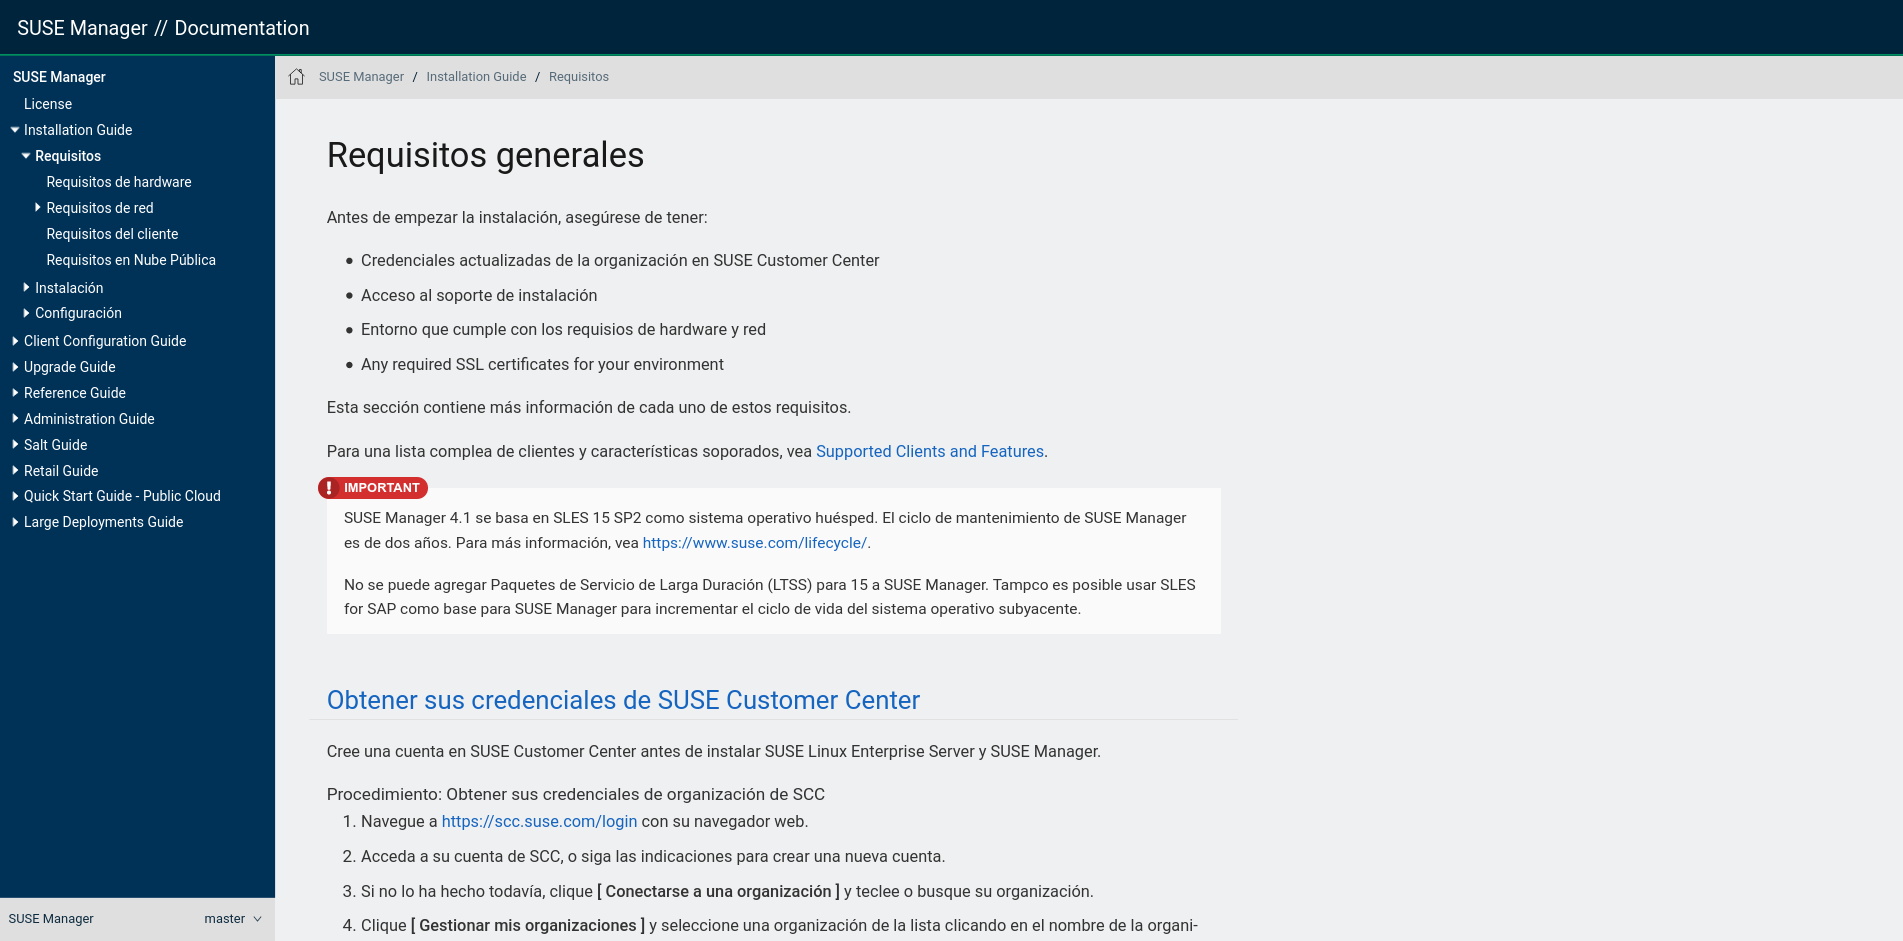Click the Requisitos generales page title
Screen dimensions: 1903x941
(485, 155)
